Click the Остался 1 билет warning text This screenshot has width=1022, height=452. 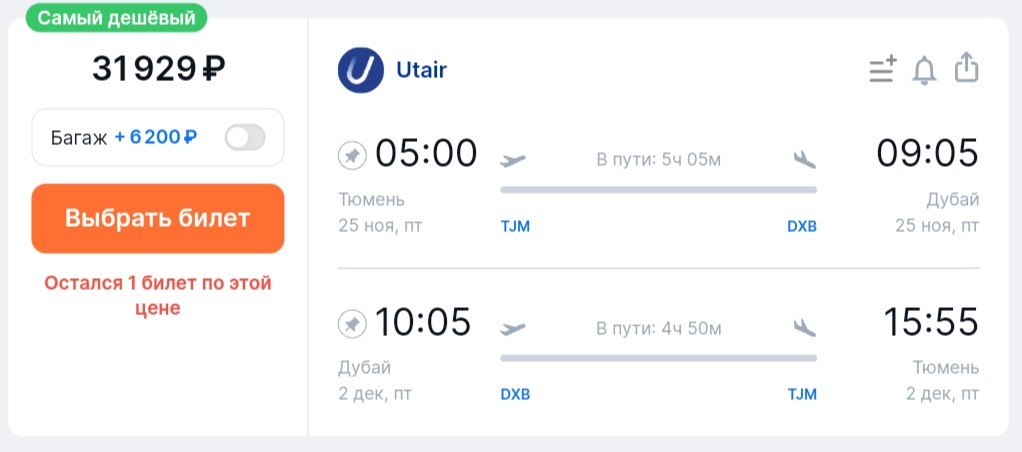(x=158, y=296)
